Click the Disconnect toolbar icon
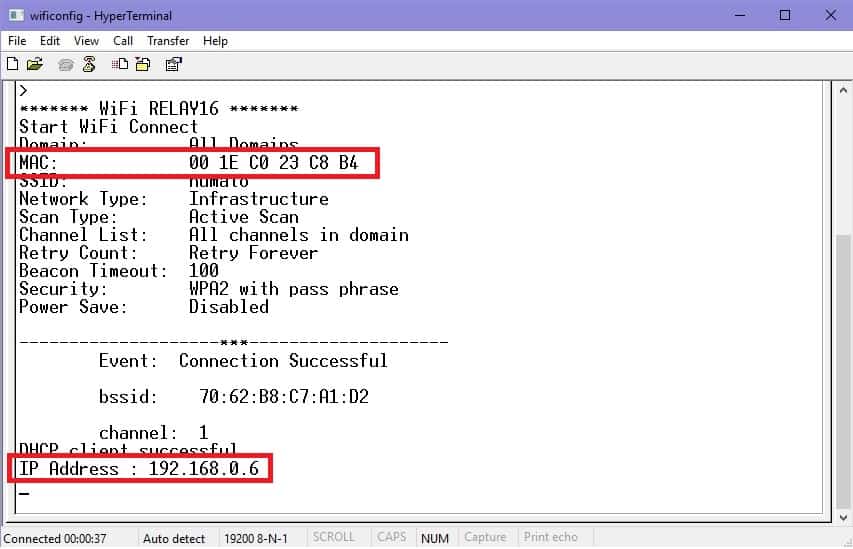The height and width of the screenshot is (549, 853). click(89, 64)
